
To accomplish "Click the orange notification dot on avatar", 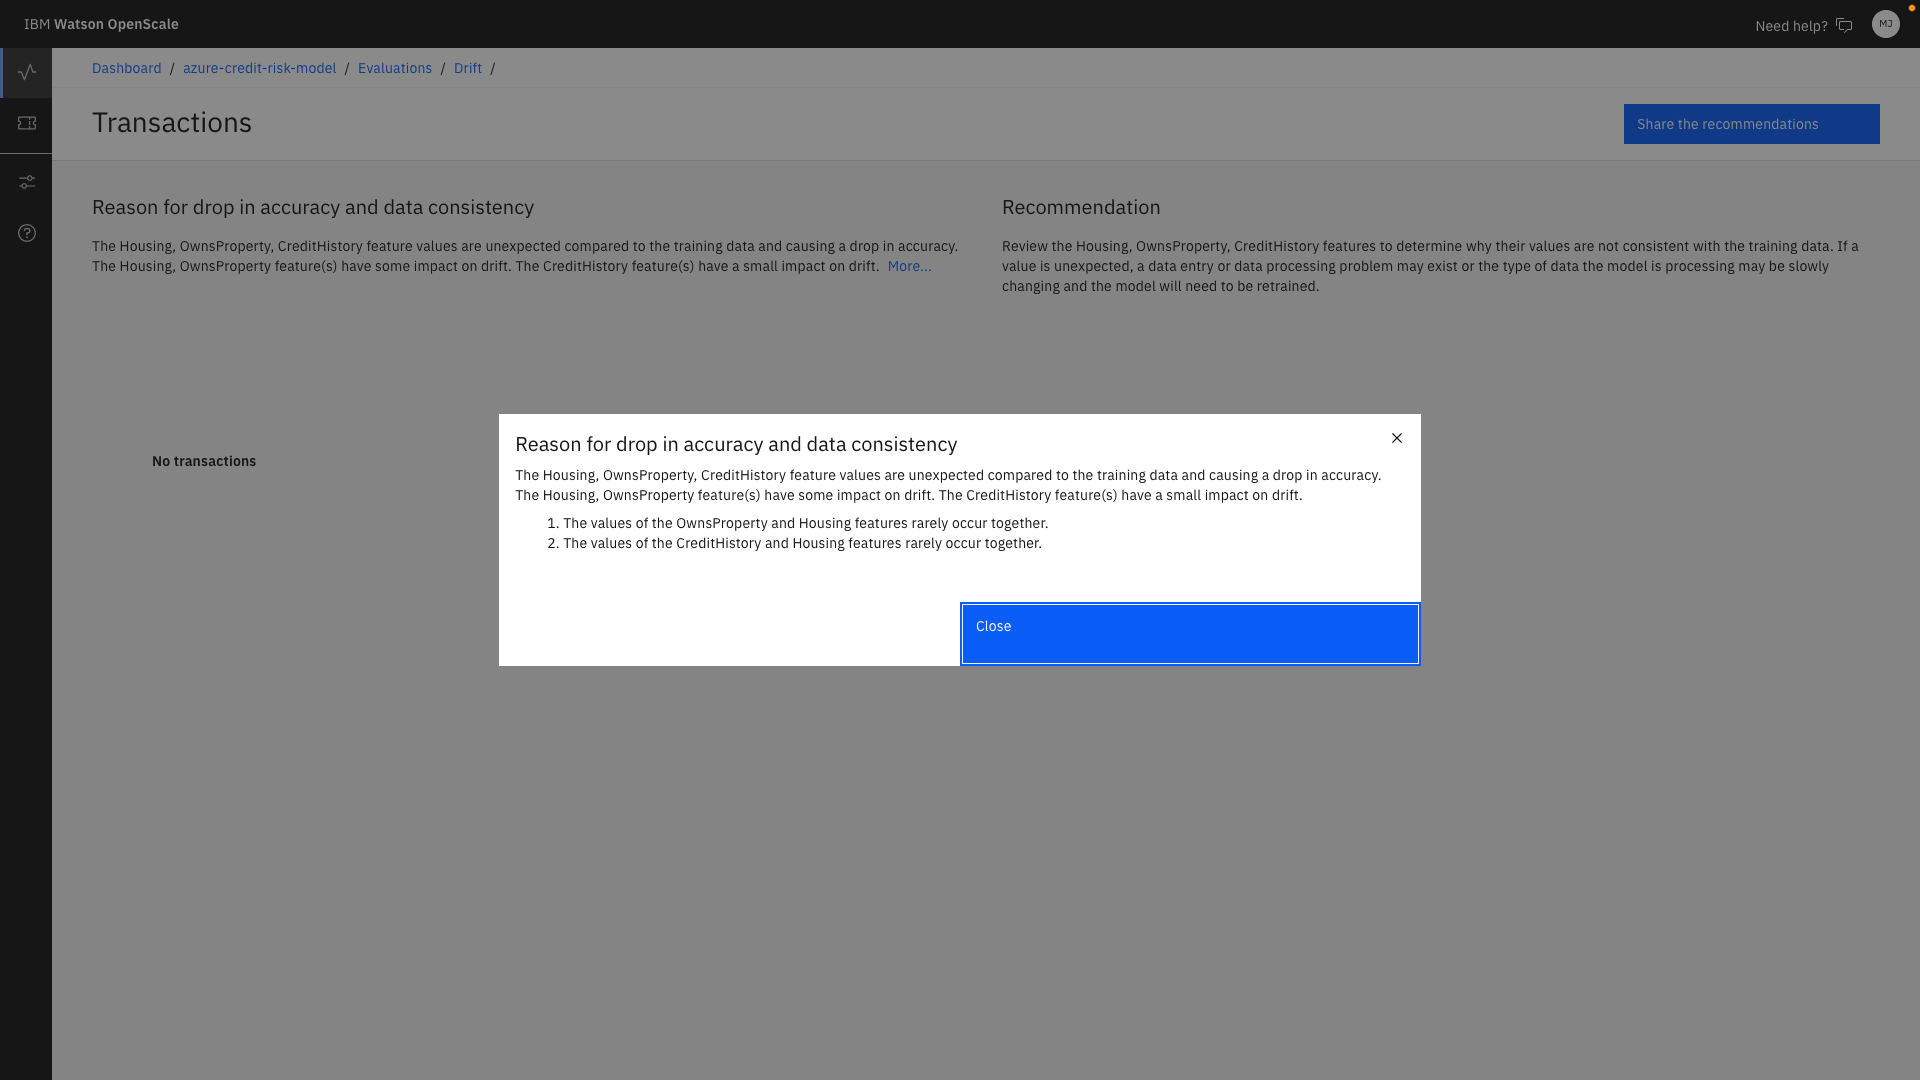I will [1911, 8].
